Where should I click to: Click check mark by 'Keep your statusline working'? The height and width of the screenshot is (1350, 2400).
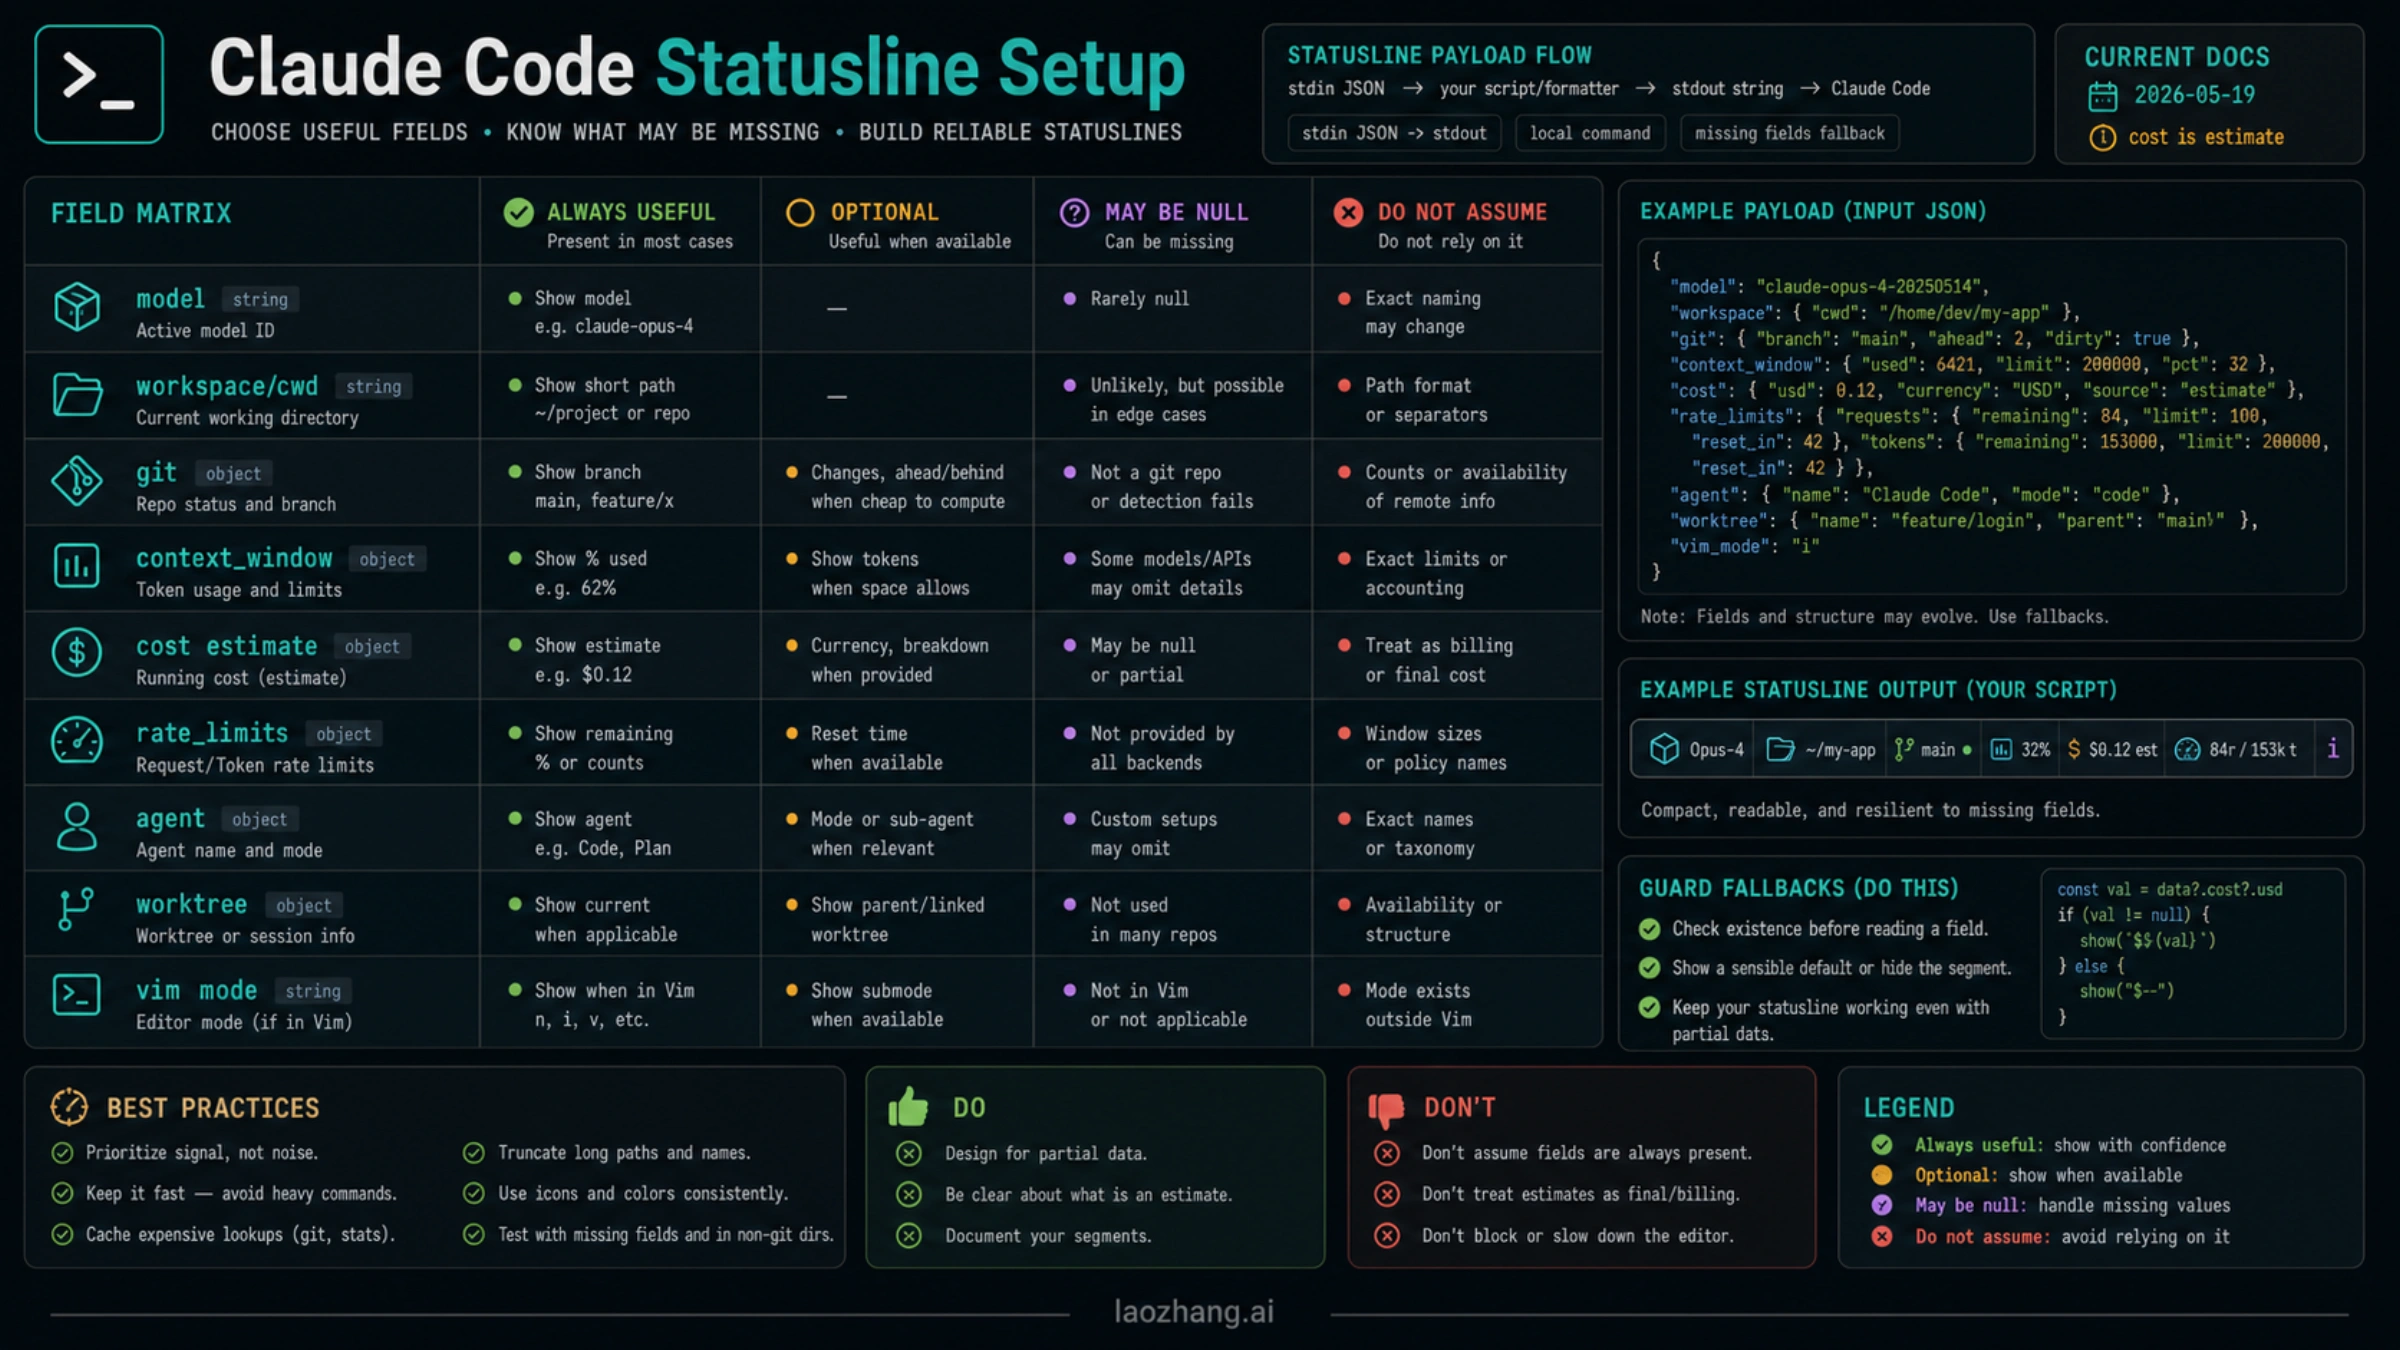[x=1650, y=1007]
